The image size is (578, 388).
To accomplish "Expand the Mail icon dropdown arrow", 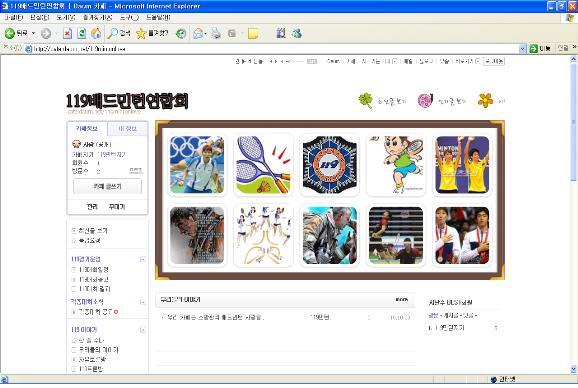I will (x=205, y=34).
